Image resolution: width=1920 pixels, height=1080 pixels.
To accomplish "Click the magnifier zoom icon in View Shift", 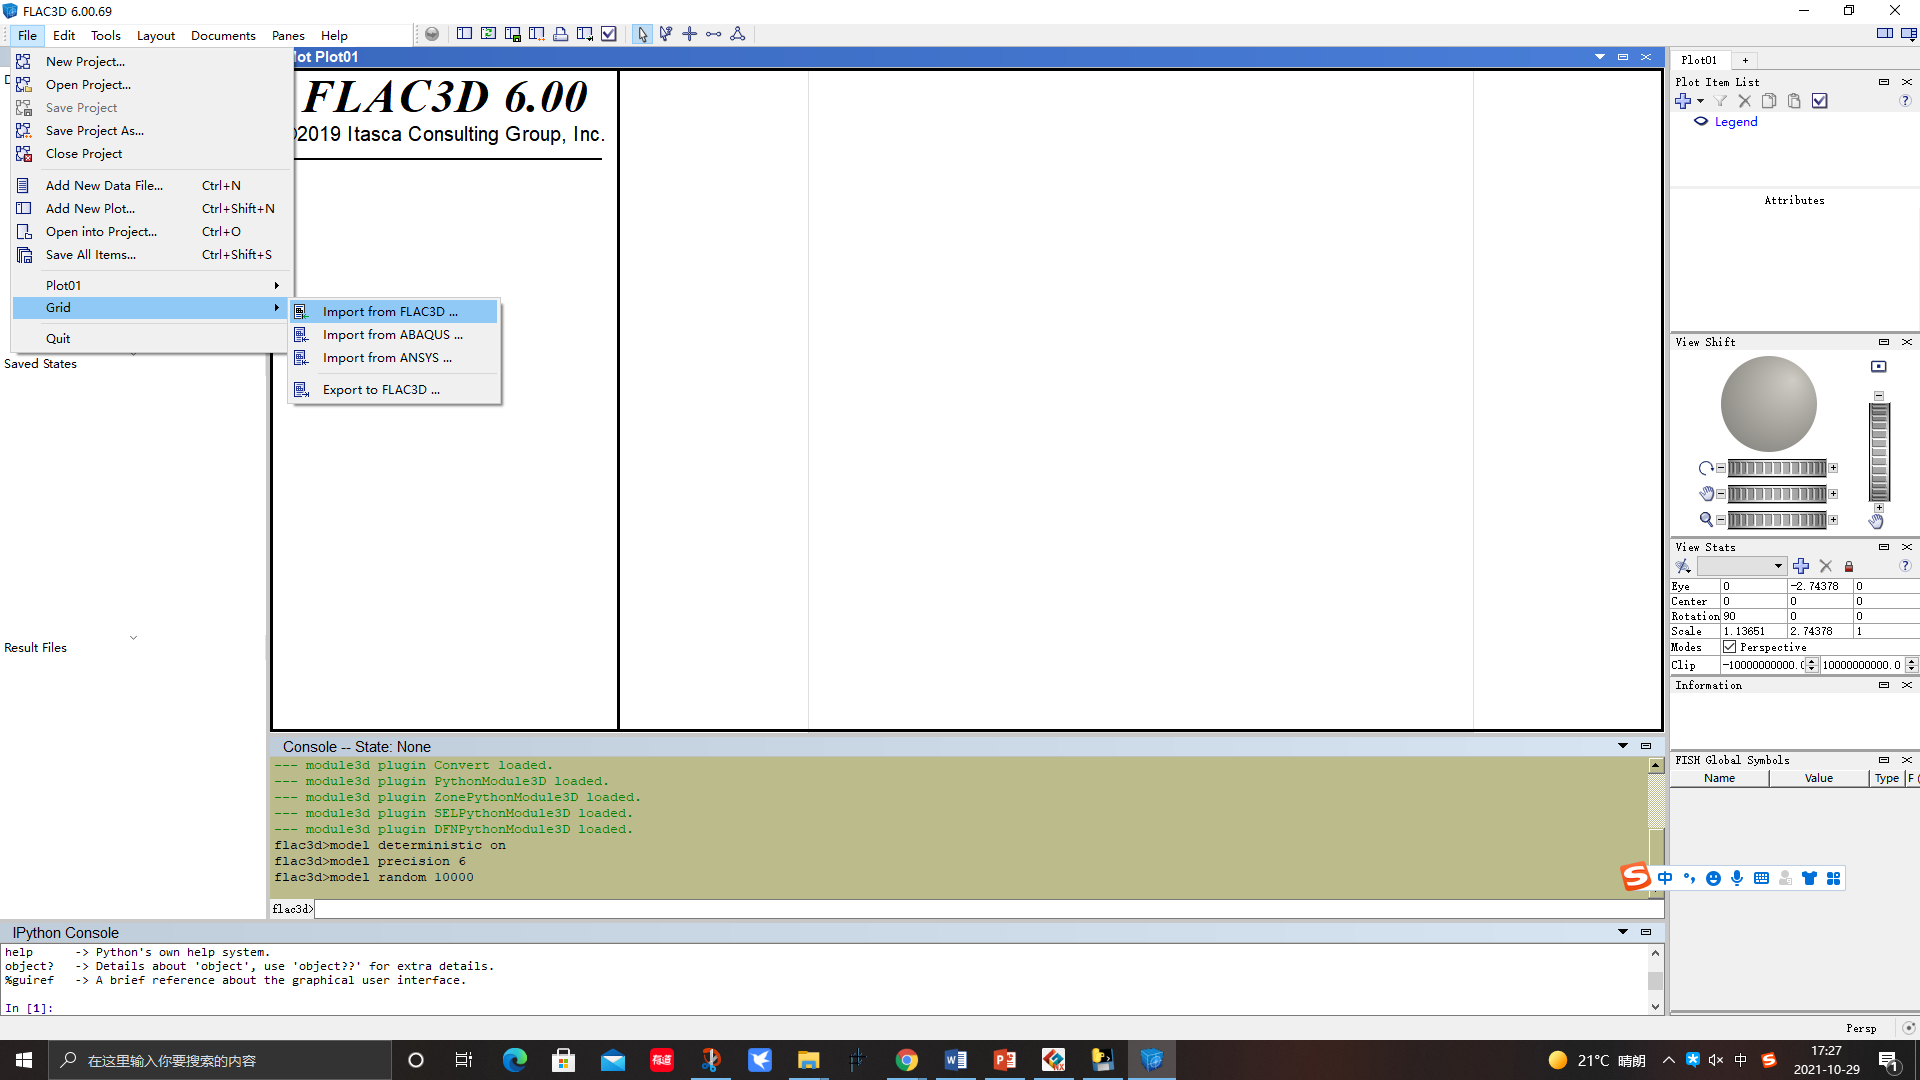I will pyautogui.click(x=1705, y=519).
